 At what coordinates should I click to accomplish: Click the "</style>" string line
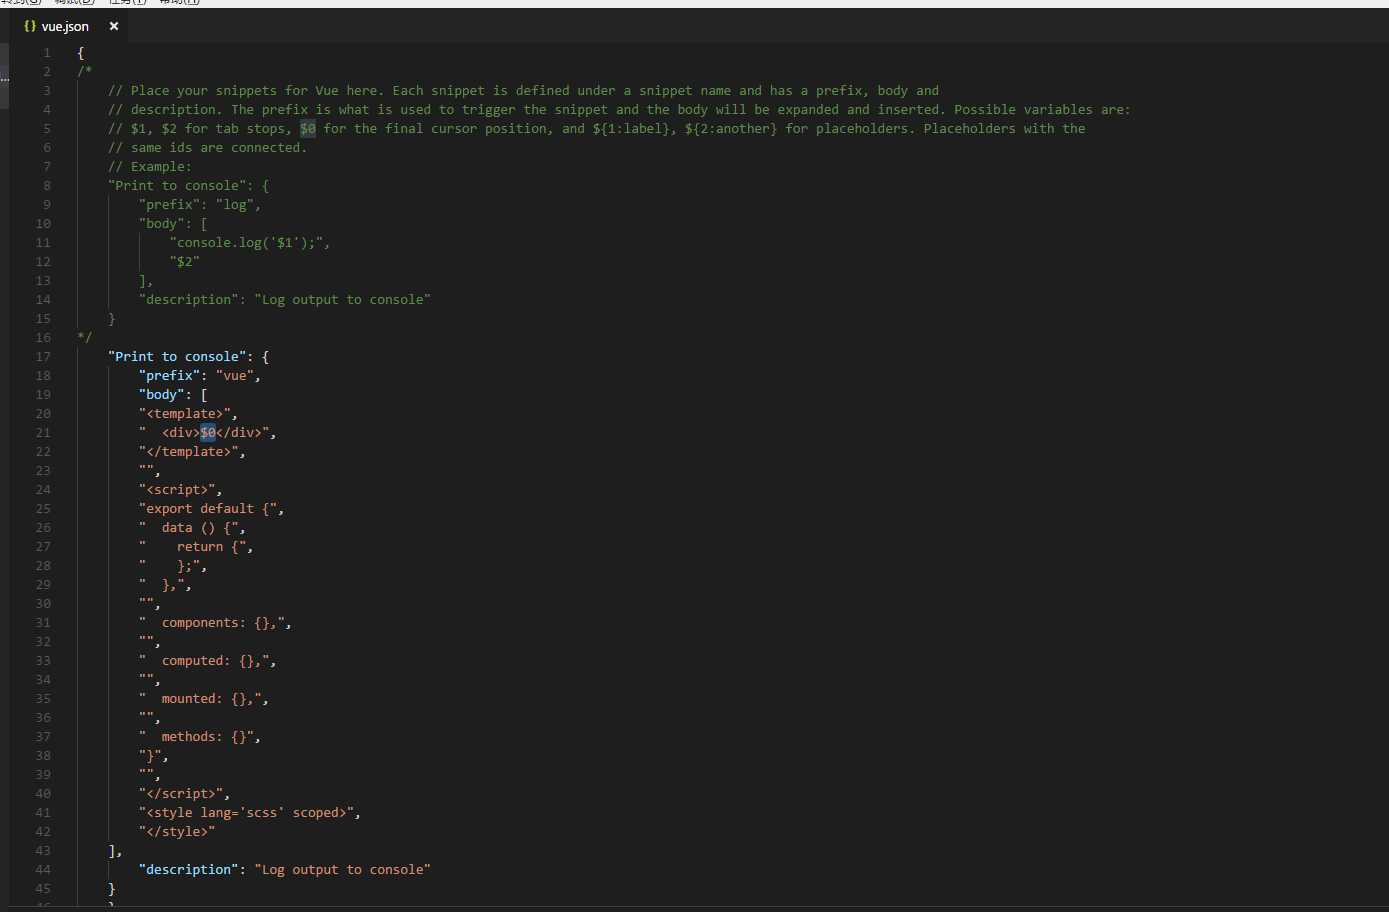pyautogui.click(x=177, y=832)
